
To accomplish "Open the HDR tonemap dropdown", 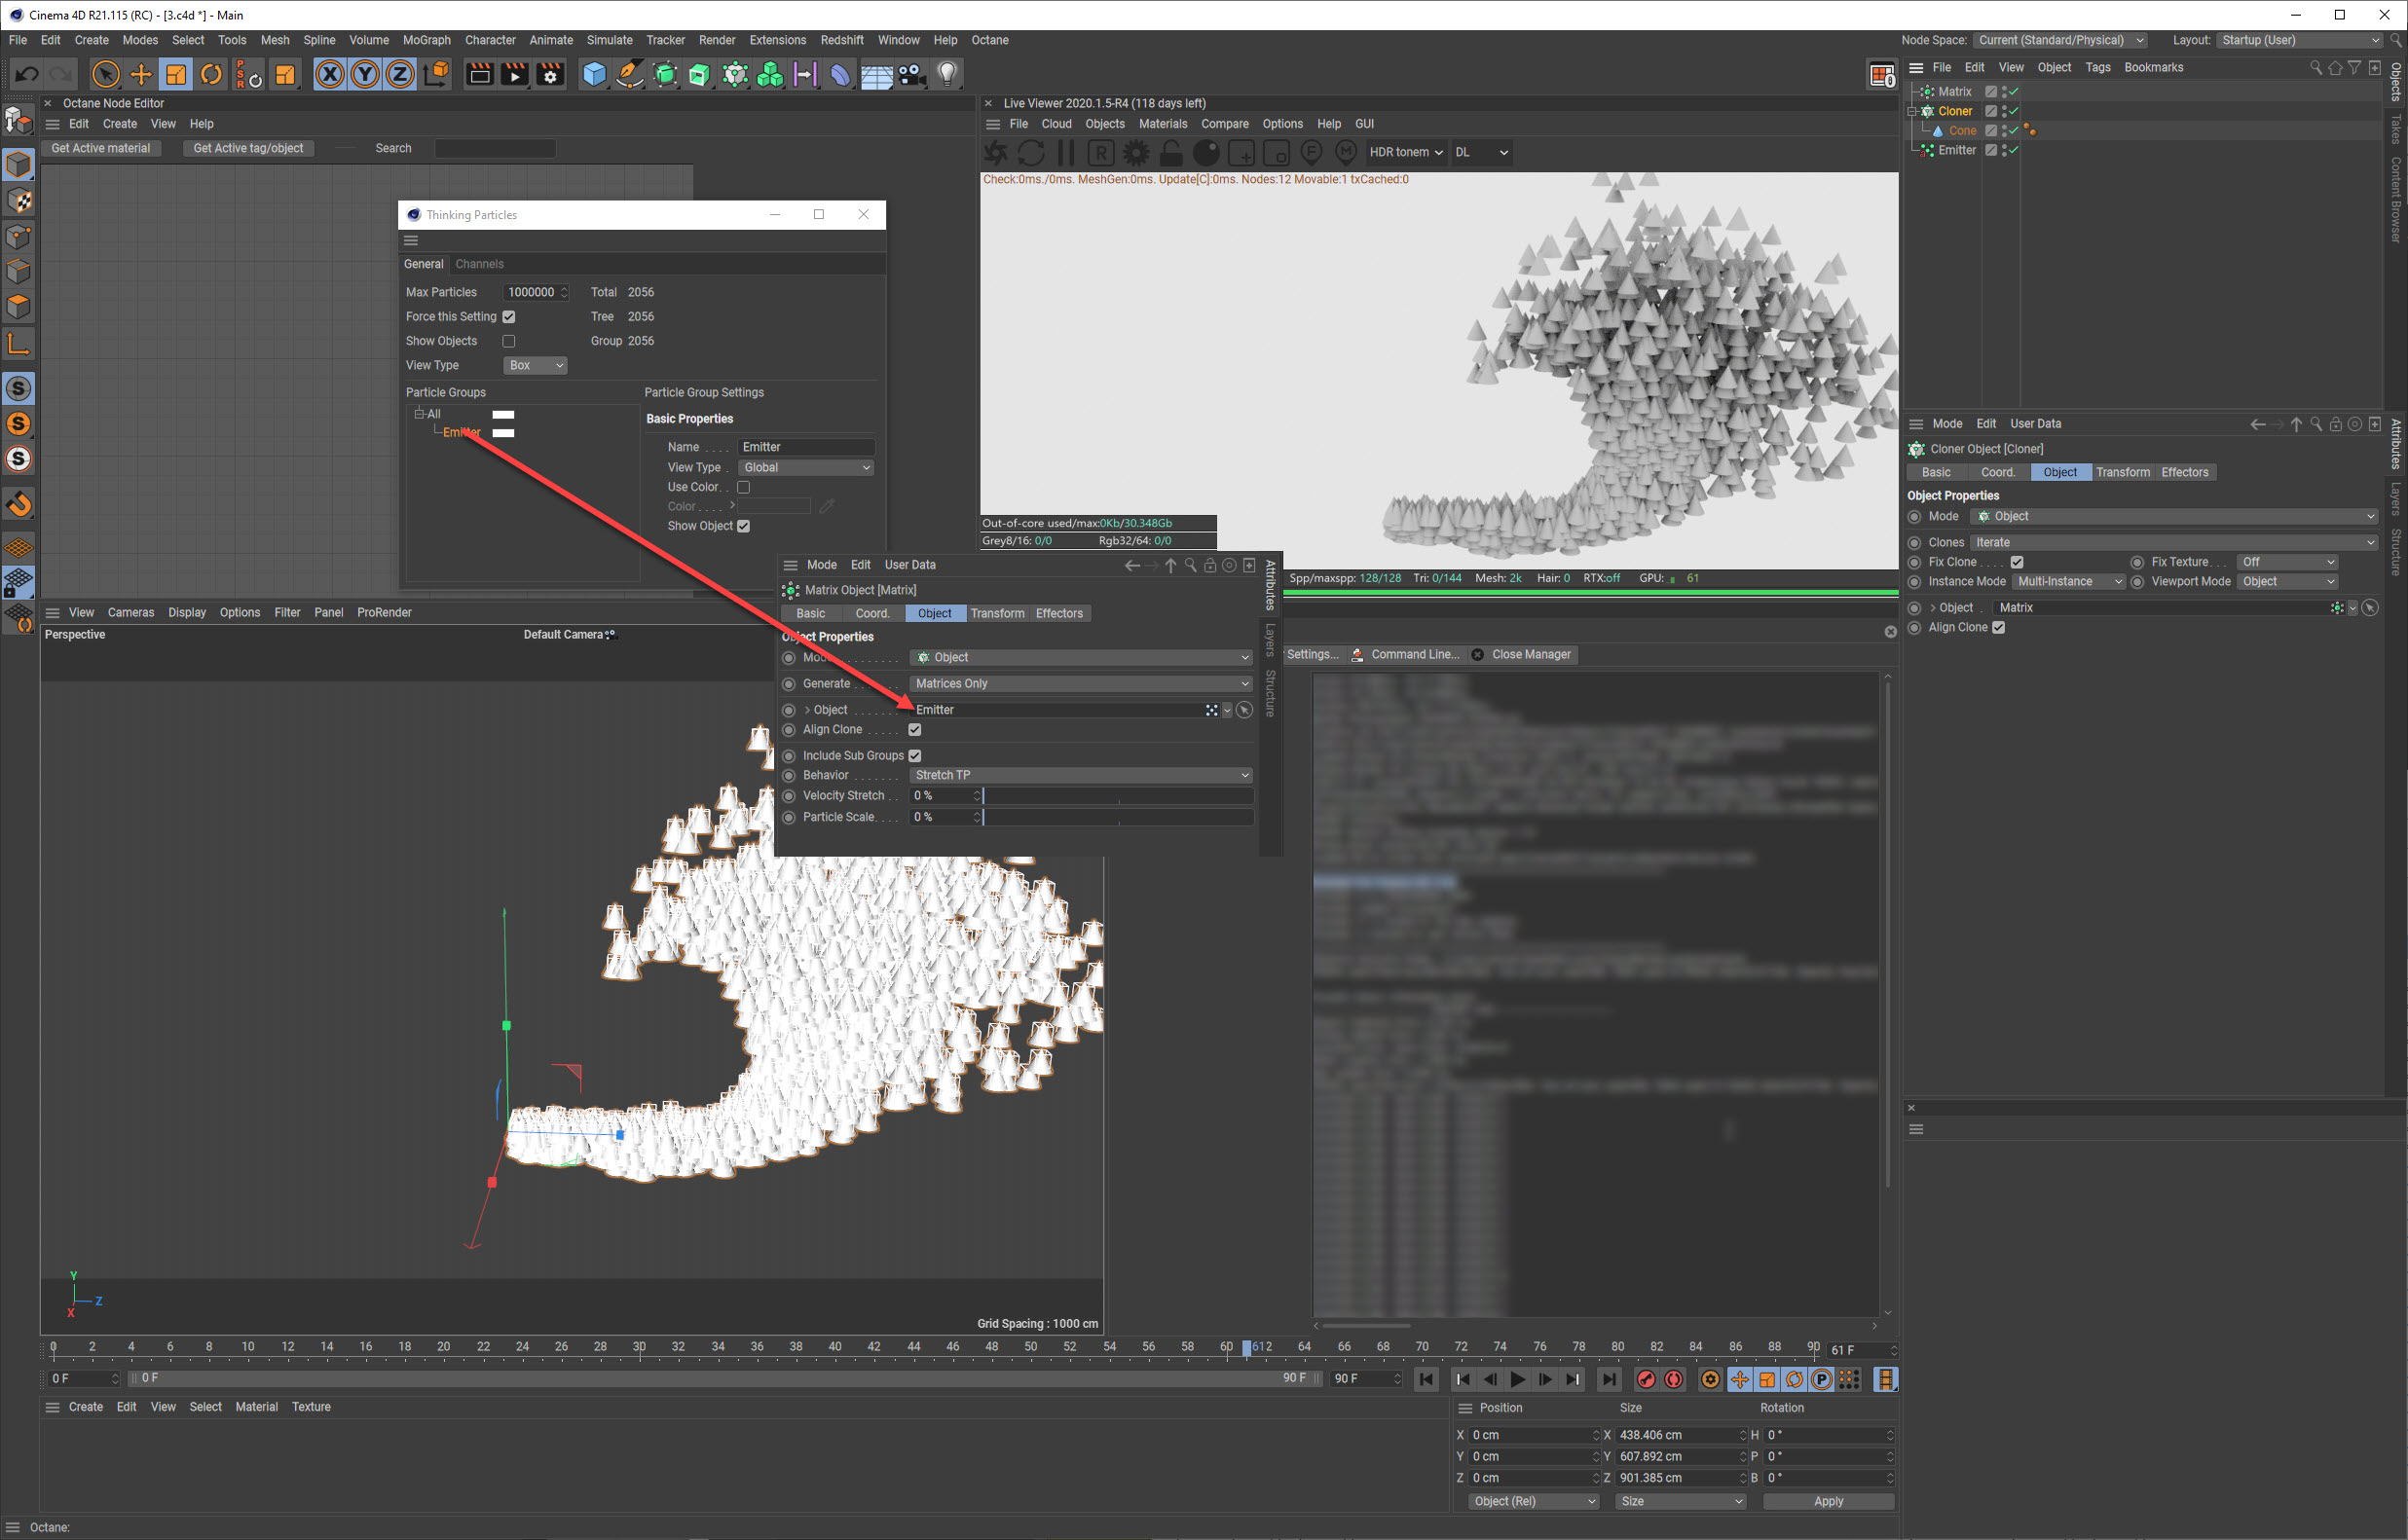I will click(x=1405, y=153).
